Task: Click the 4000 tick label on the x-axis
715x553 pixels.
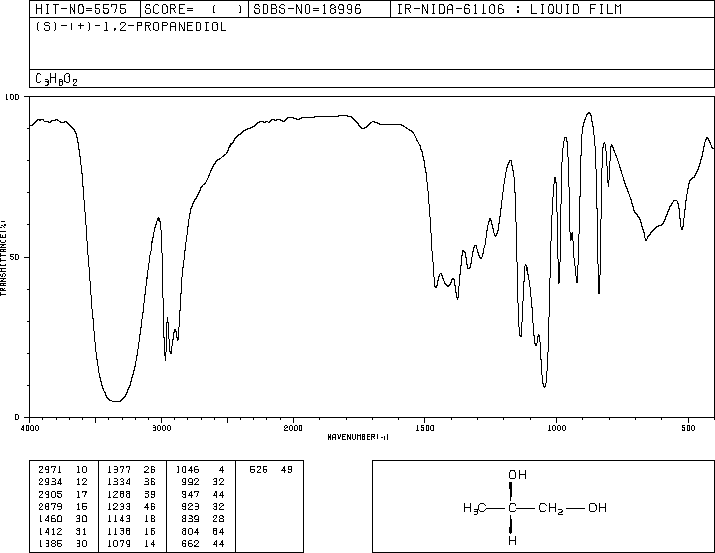Action: (30, 428)
